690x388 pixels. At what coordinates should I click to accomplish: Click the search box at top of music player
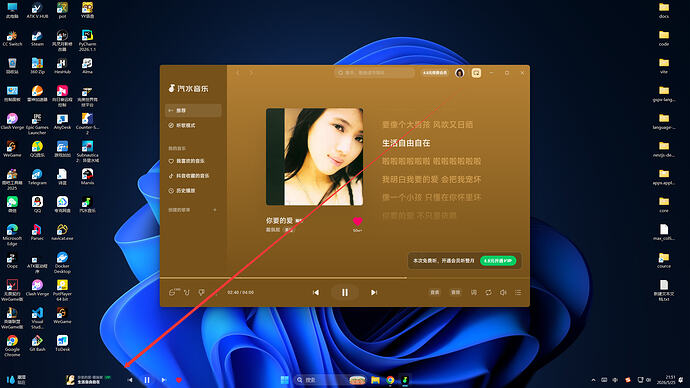(374, 73)
